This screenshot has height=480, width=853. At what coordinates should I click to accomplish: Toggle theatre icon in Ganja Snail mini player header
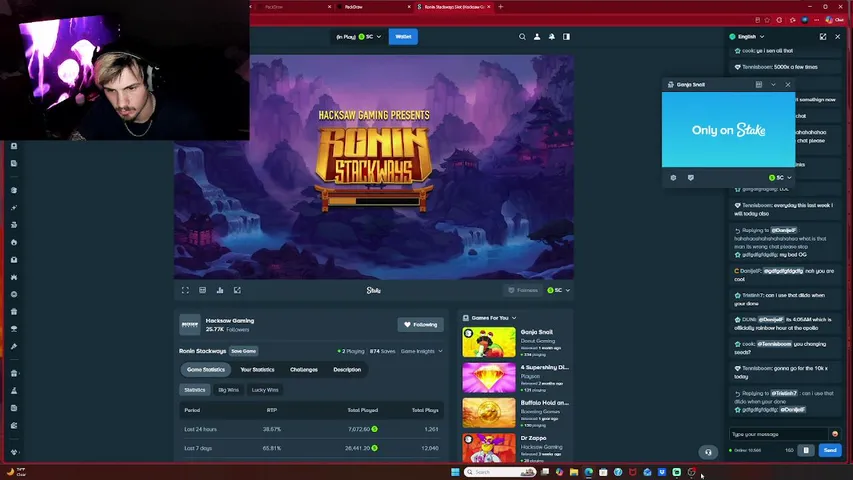[758, 84]
